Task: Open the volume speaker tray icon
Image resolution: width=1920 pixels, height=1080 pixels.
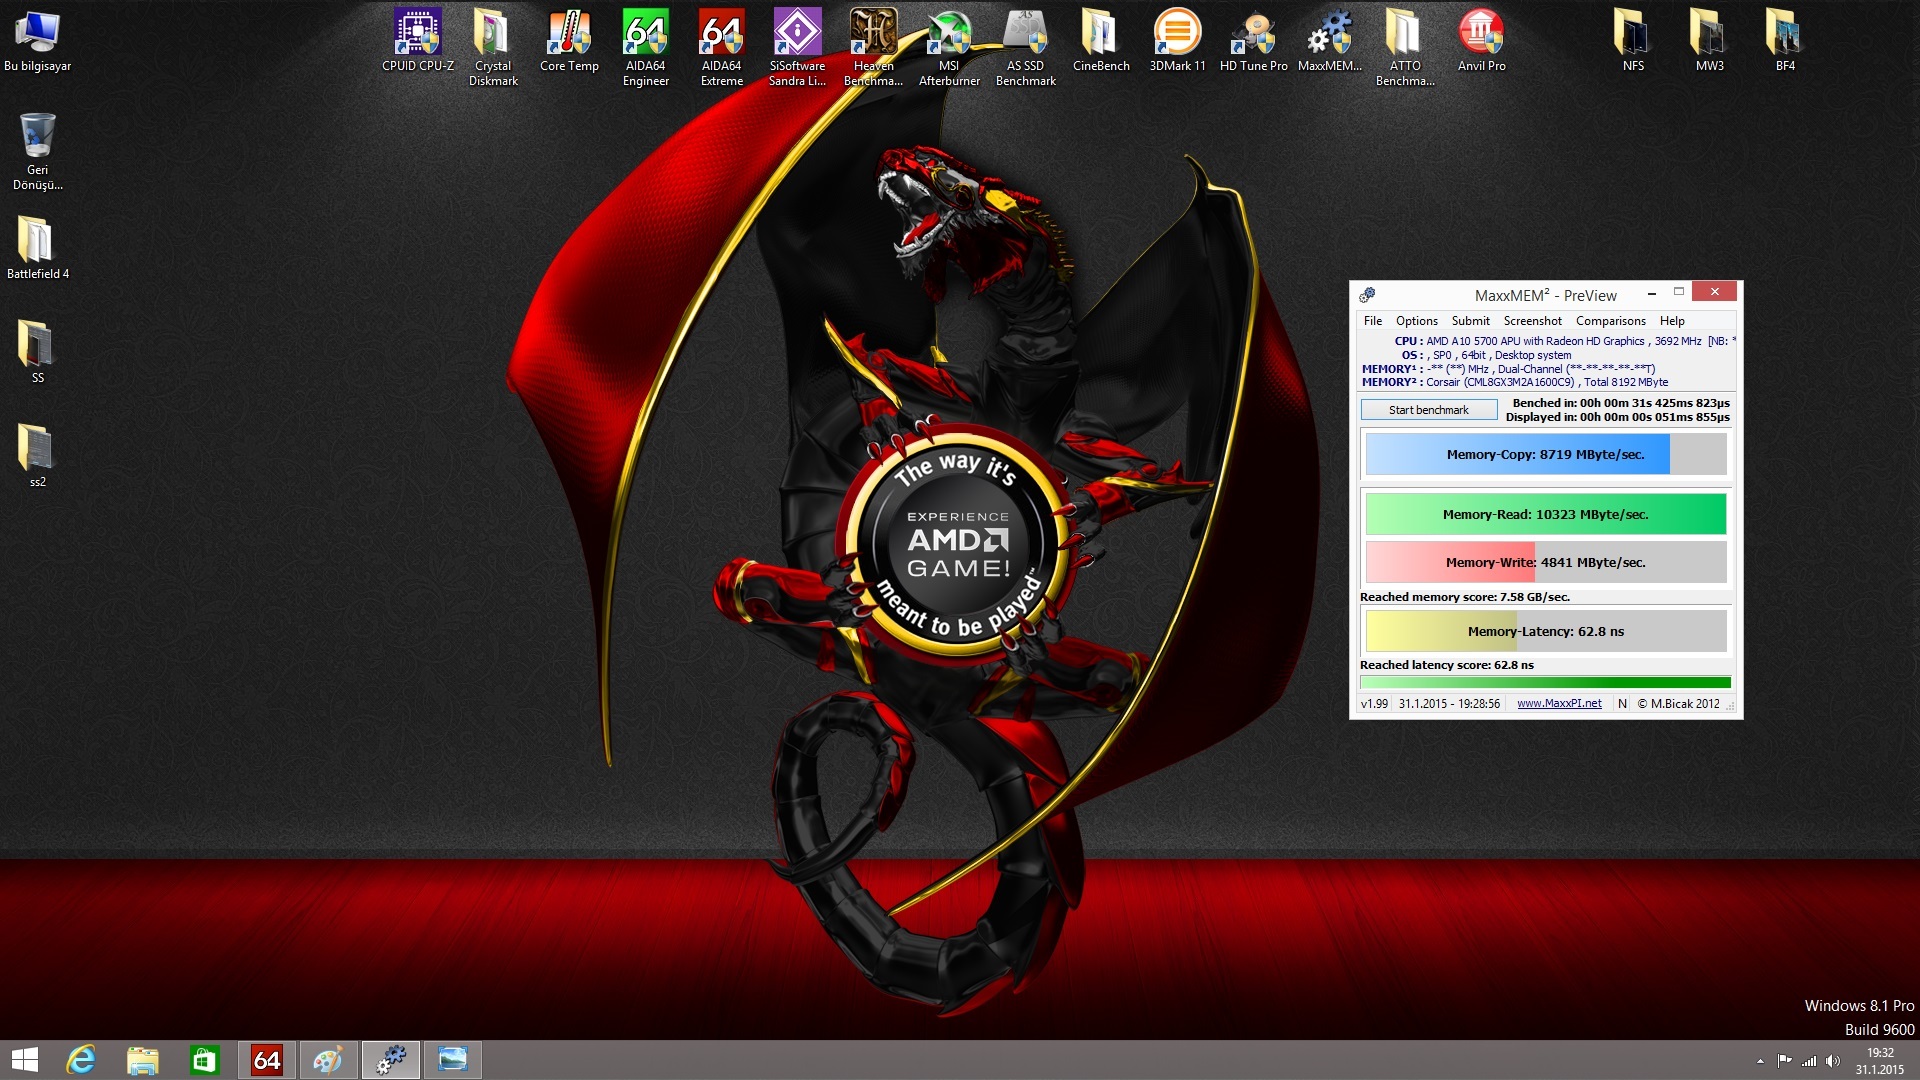Action: [x=1833, y=1061]
